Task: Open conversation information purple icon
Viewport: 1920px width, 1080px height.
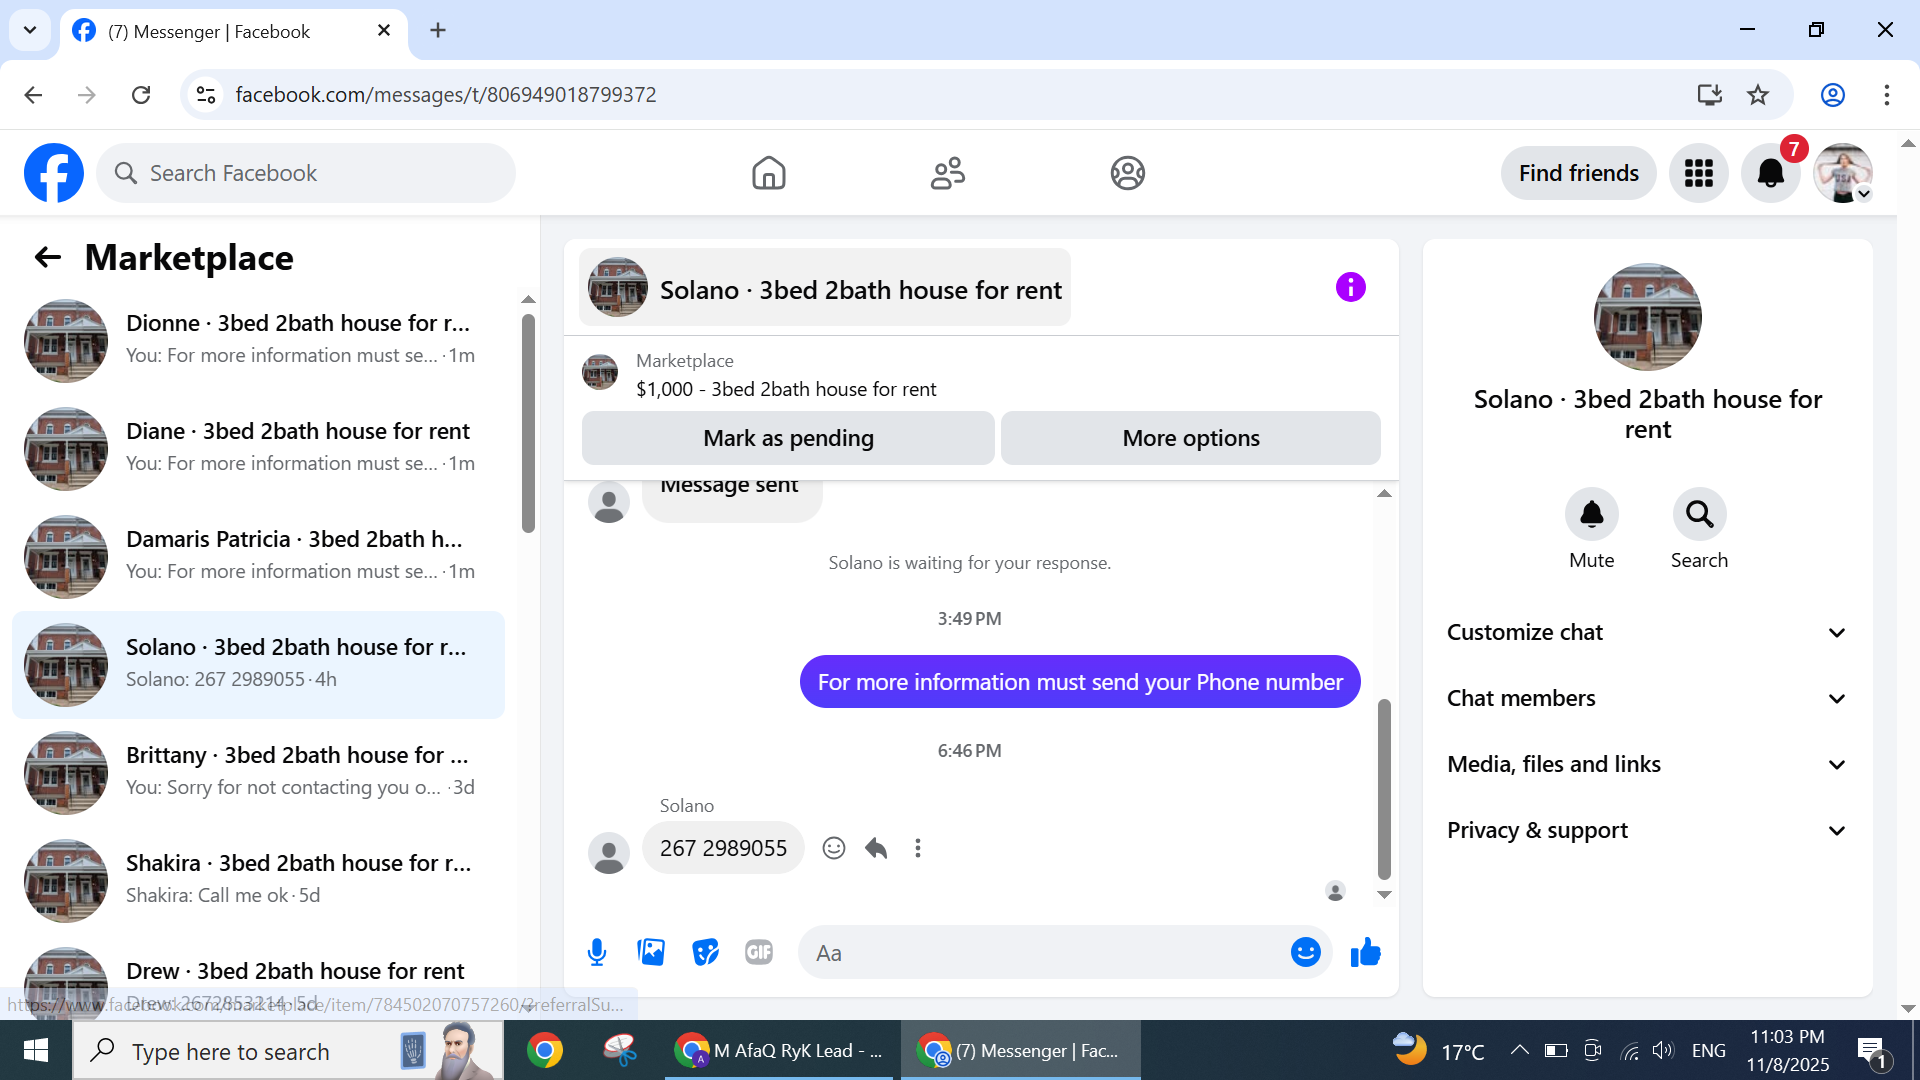Action: tap(1350, 288)
